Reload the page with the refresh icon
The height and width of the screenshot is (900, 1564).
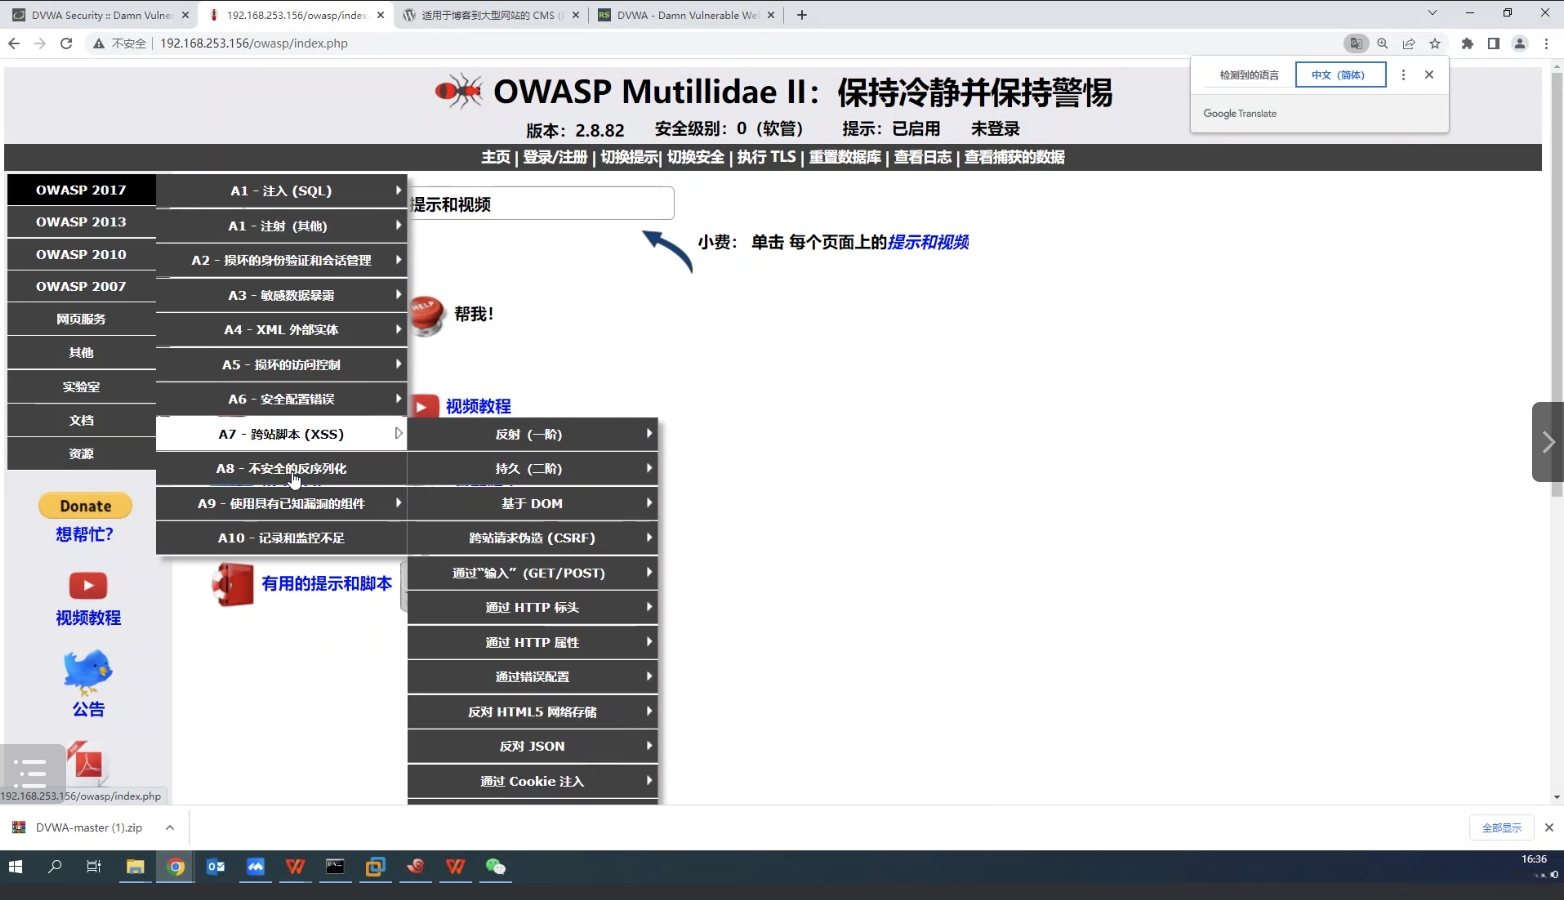(66, 43)
